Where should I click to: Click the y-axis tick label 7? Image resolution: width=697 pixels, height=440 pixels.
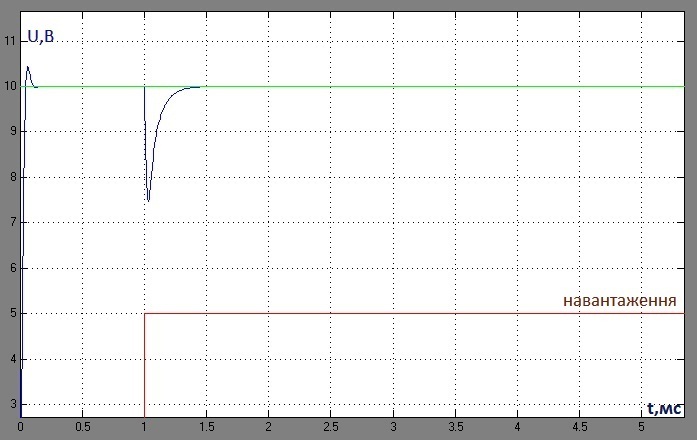click(13, 222)
